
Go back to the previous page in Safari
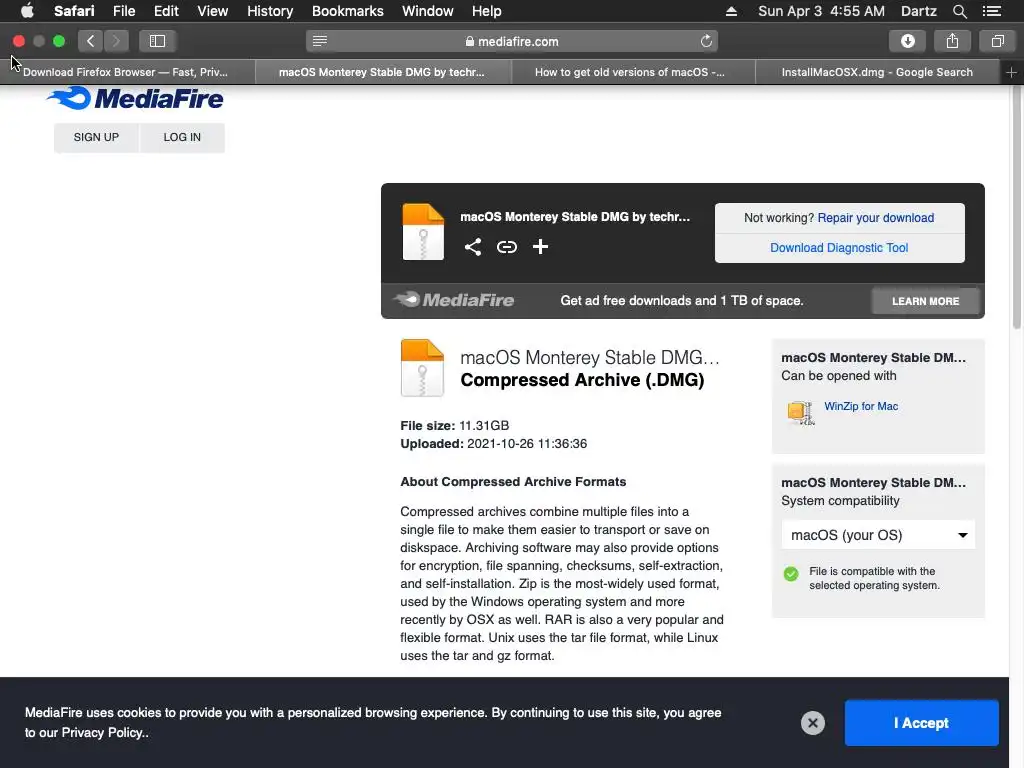[91, 41]
